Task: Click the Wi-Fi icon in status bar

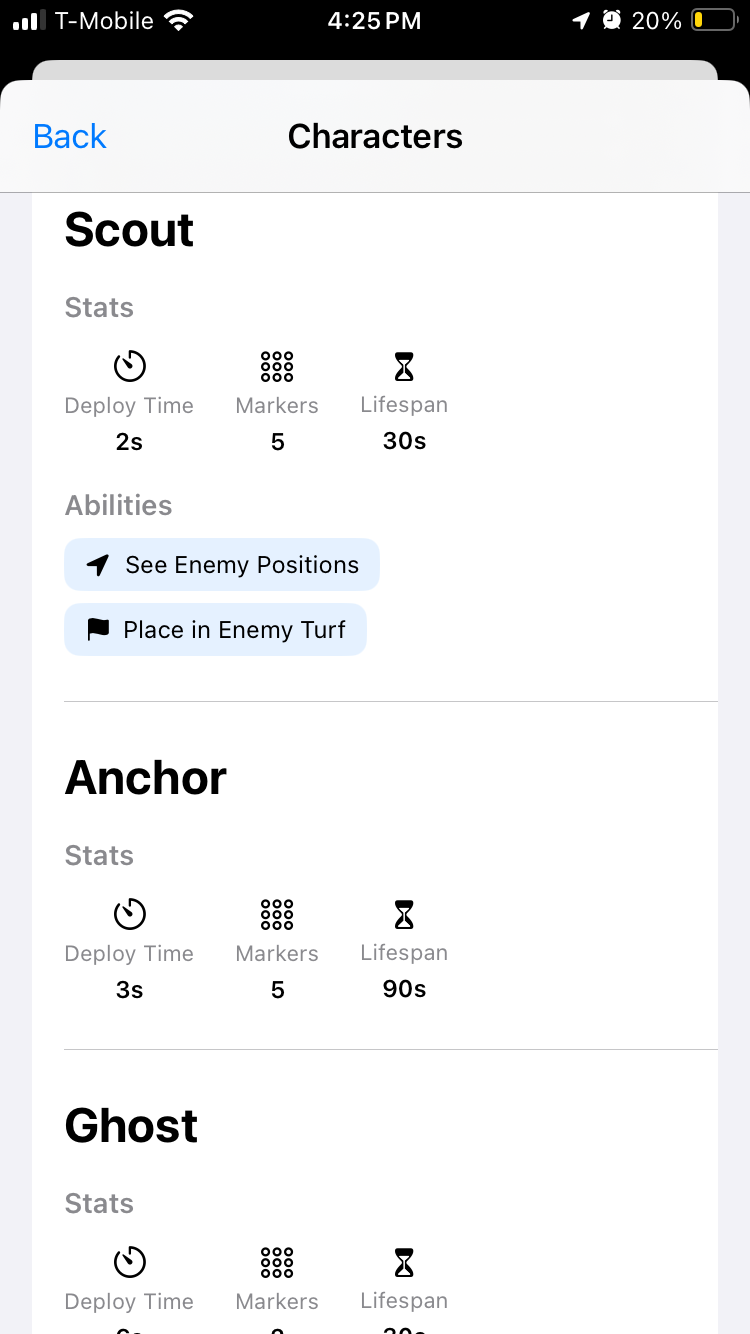Action: pyautogui.click(x=179, y=20)
